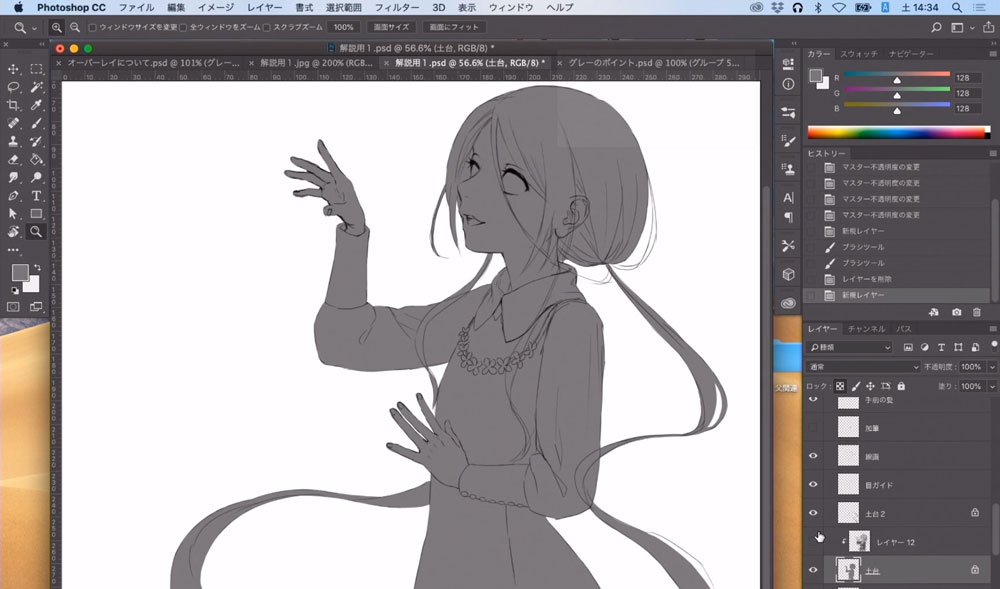Image resolution: width=1000 pixels, height=589 pixels.
Task: Delete current state with History trash icon
Action: click(976, 313)
